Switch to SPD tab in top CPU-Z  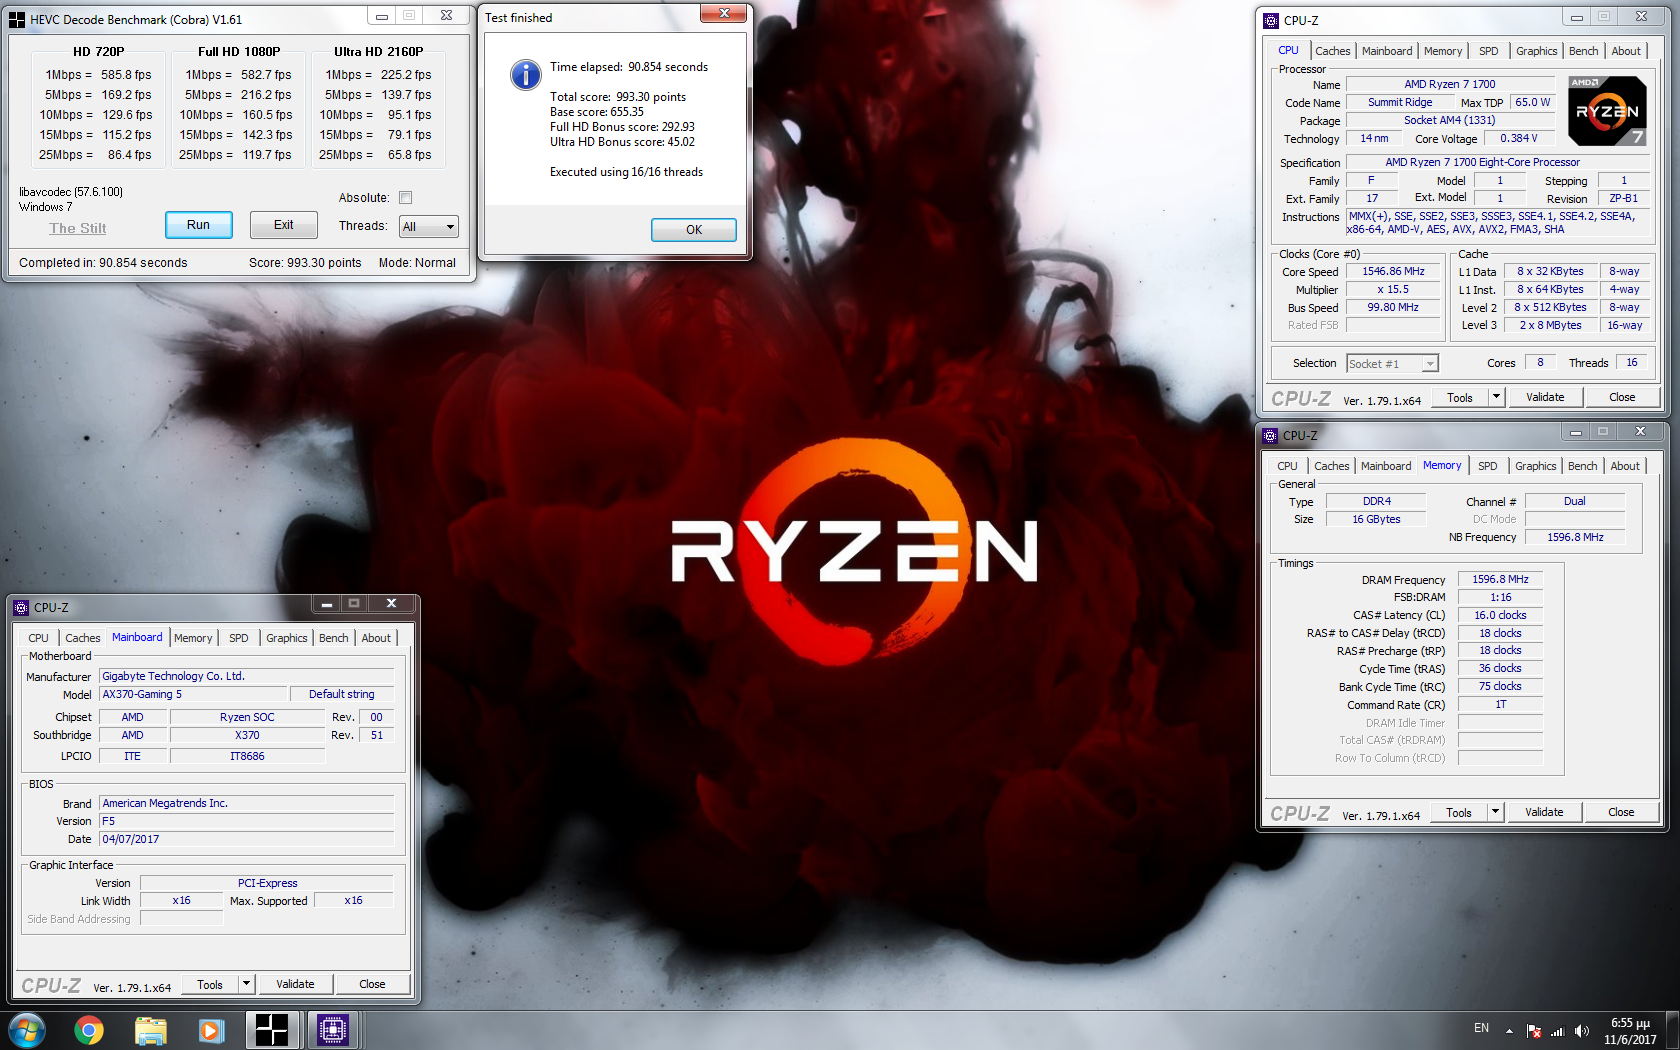coord(1489,51)
